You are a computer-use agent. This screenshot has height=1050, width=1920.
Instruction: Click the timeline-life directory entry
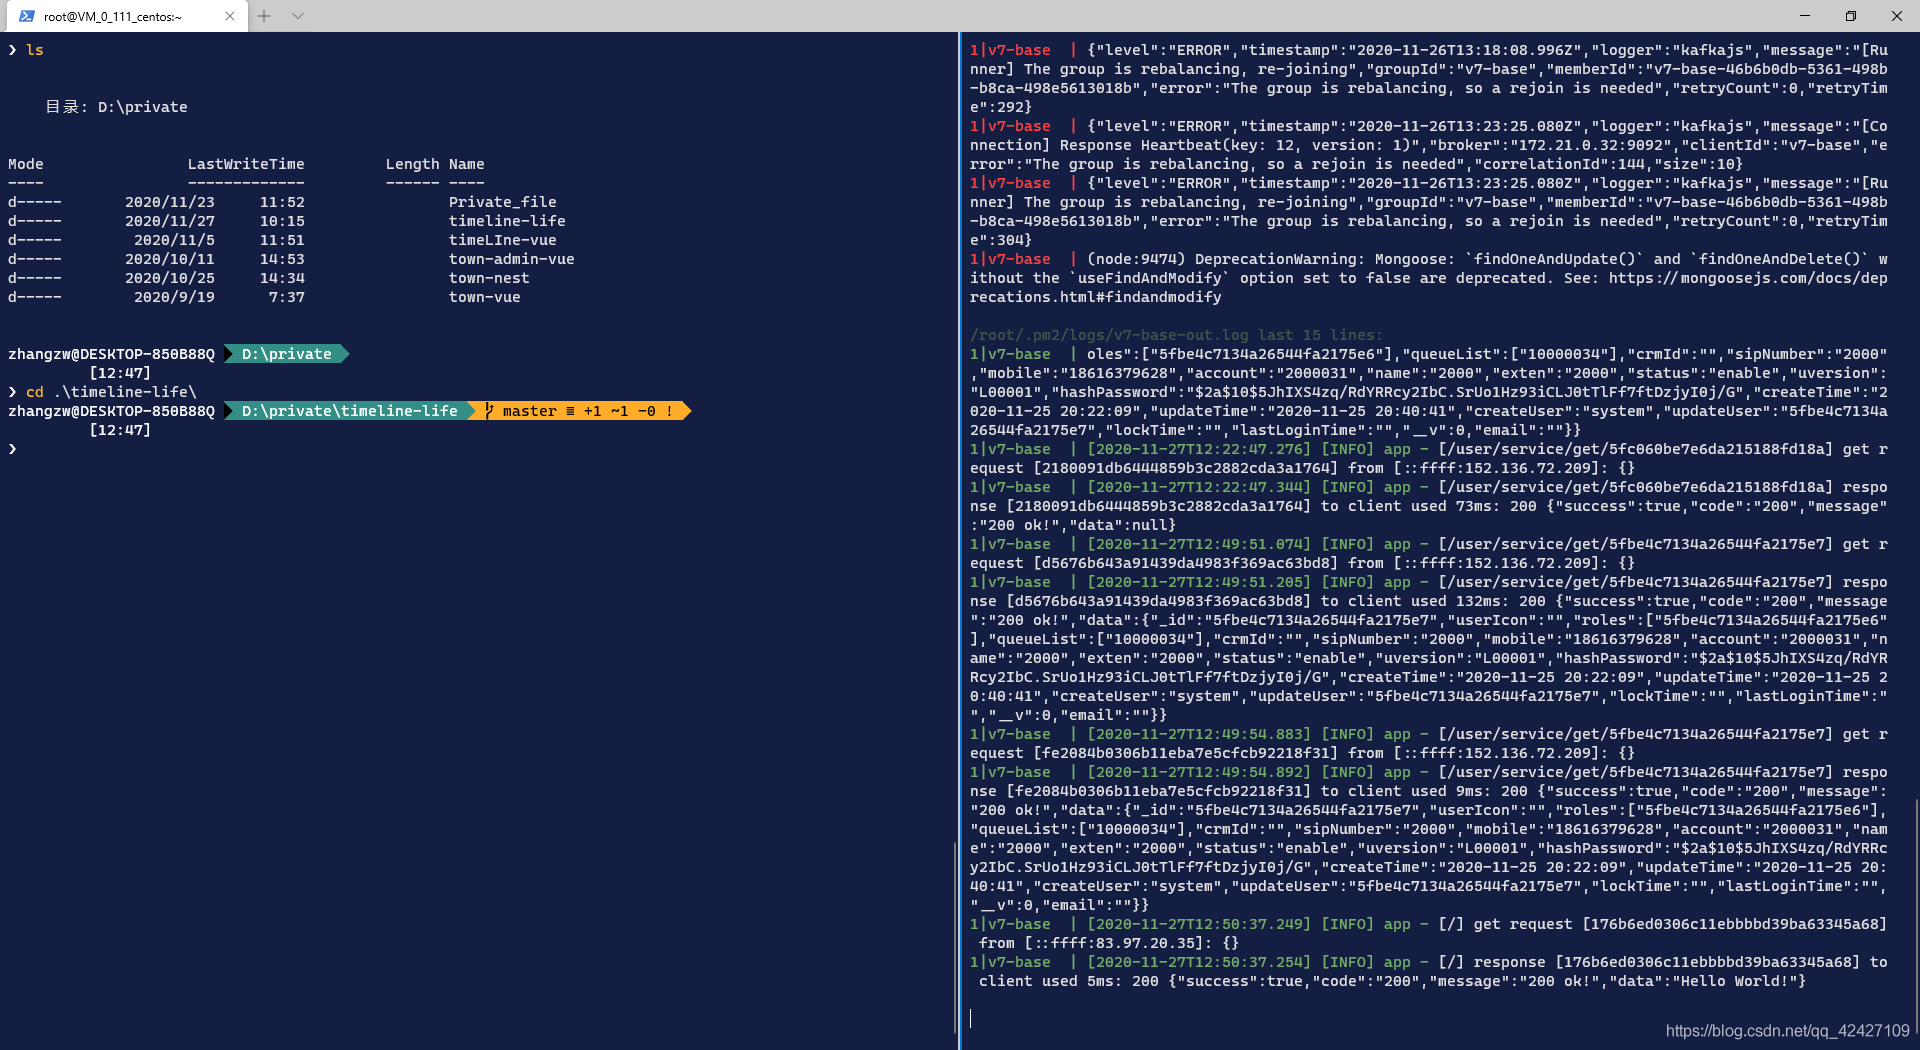(507, 221)
